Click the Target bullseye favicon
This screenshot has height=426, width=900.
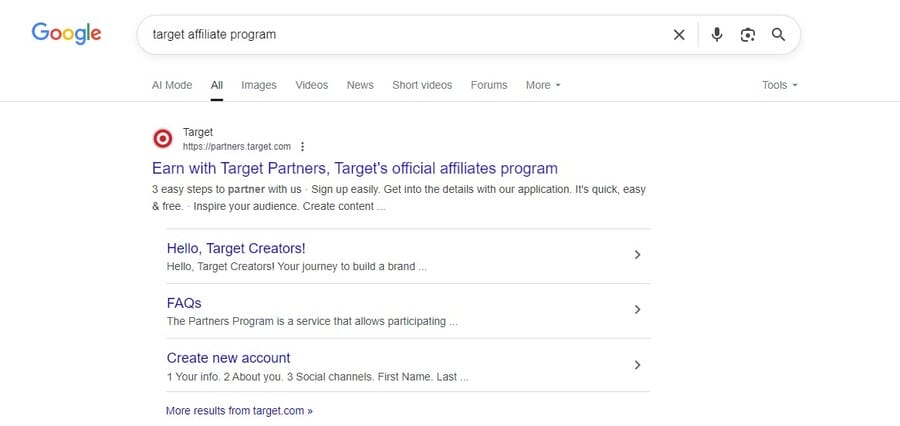pyautogui.click(x=162, y=138)
